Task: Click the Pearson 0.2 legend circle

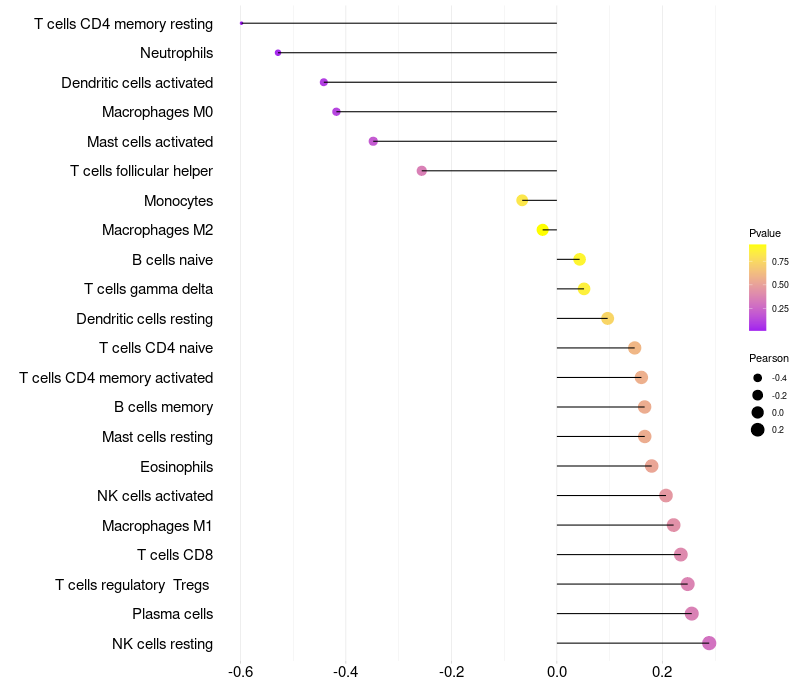Action: pos(758,430)
